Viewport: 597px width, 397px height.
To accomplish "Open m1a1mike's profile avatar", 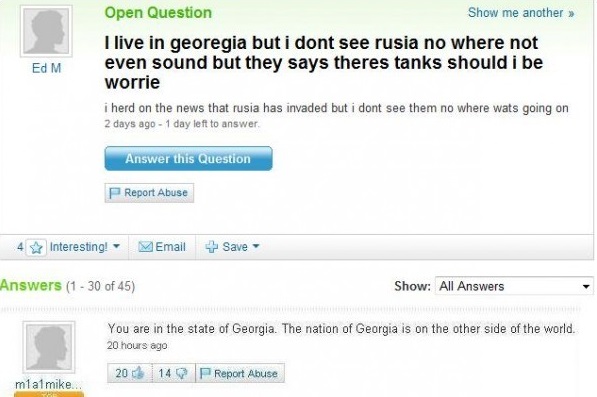I will pos(49,347).
